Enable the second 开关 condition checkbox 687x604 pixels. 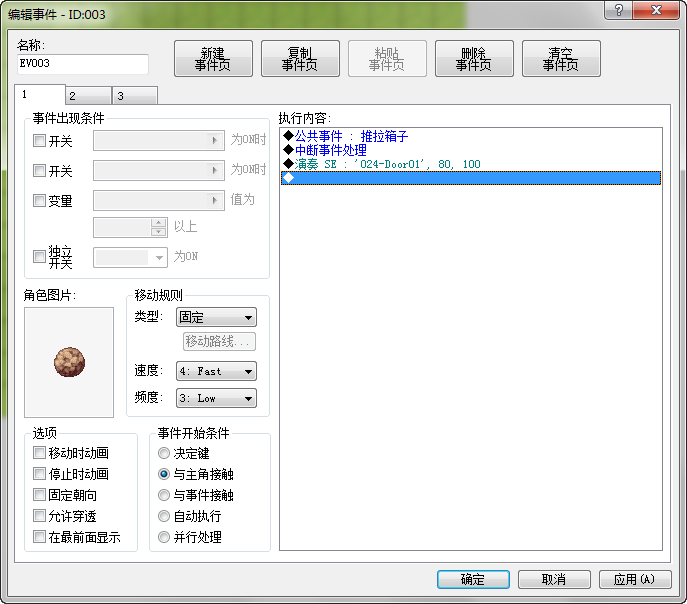pyautogui.click(x=39, y=170)
